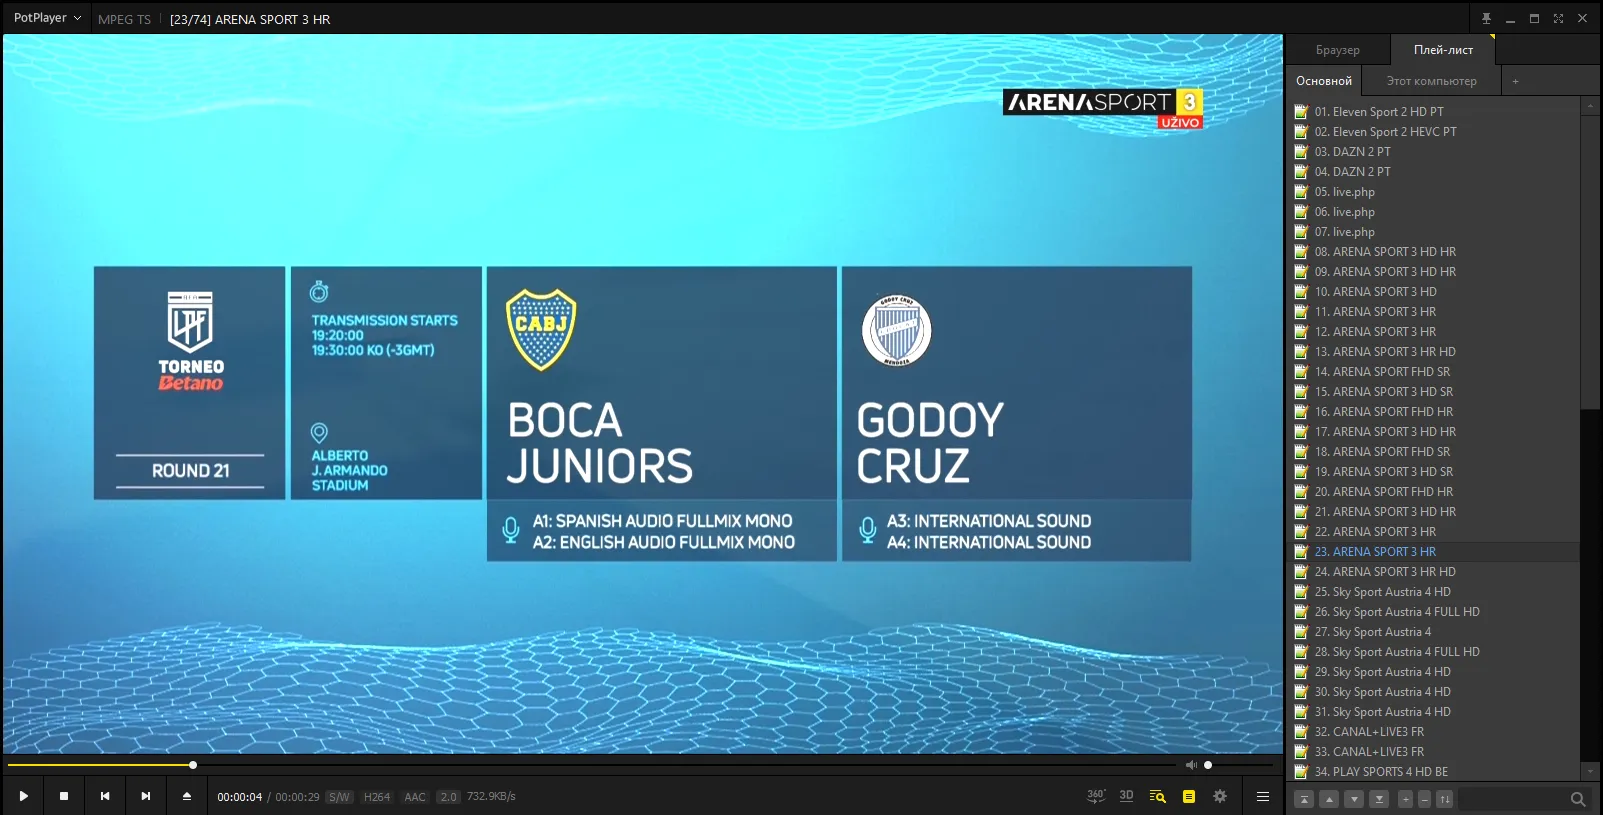Start playback with the play button
1603x815 pixels.
coord(23,796)
